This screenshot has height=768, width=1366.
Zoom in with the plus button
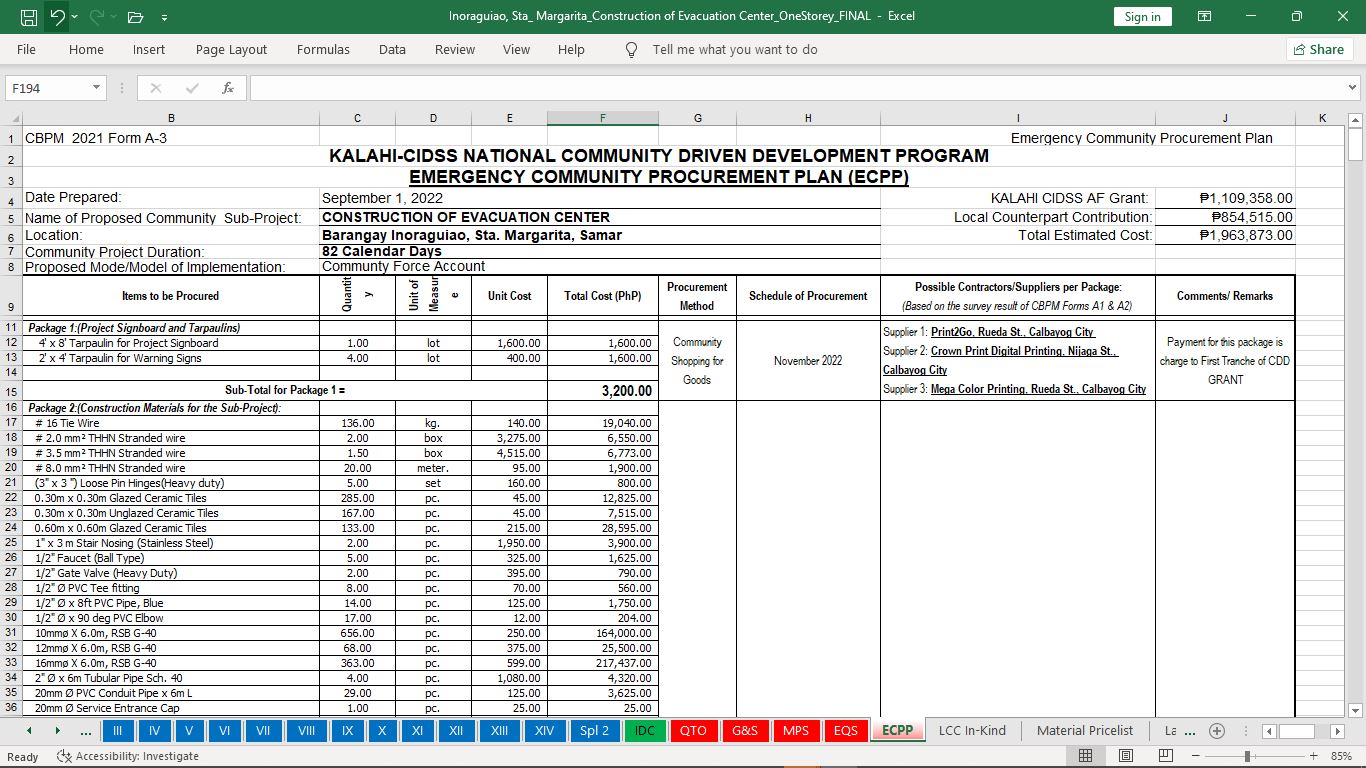[x=1313, y=756]
